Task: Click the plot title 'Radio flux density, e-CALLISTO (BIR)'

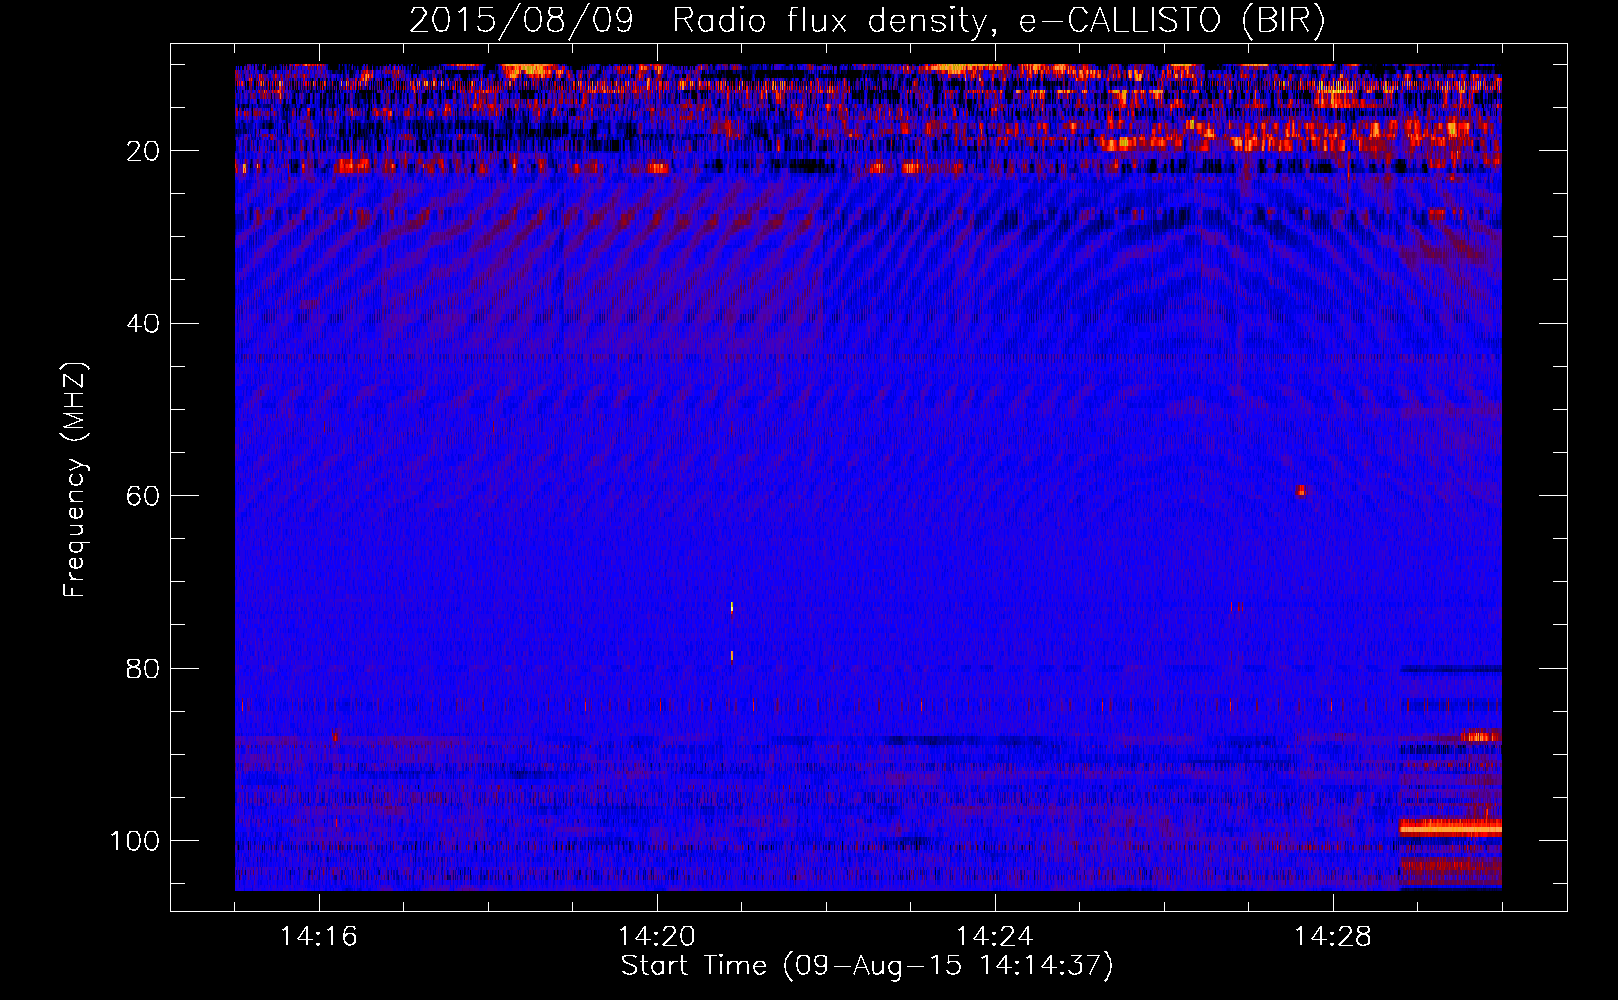Action: click(x=998, y=21)
